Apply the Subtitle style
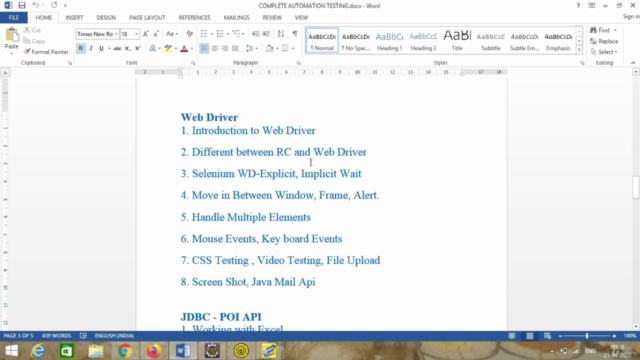Viewport: 640px width, 360px height. coord(491,41)
